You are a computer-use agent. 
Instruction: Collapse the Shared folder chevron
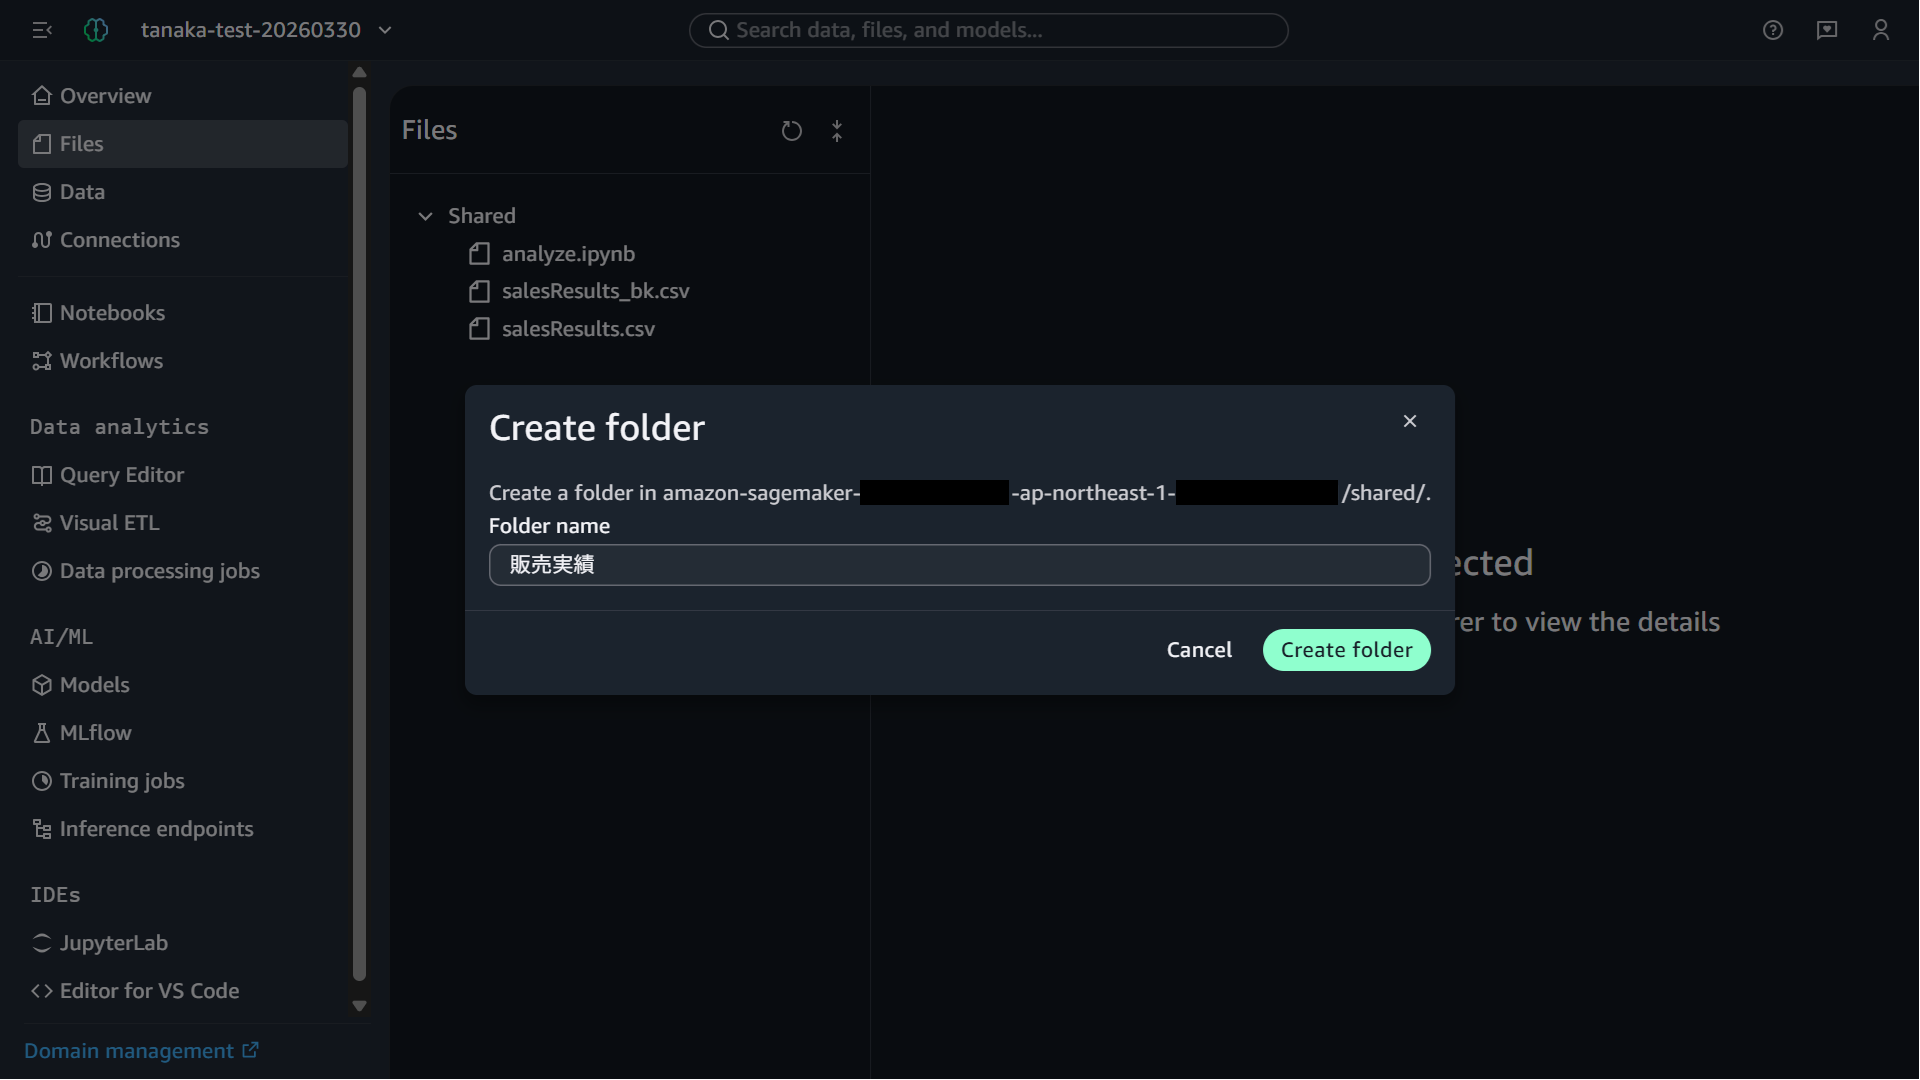[x=425, y=216]
